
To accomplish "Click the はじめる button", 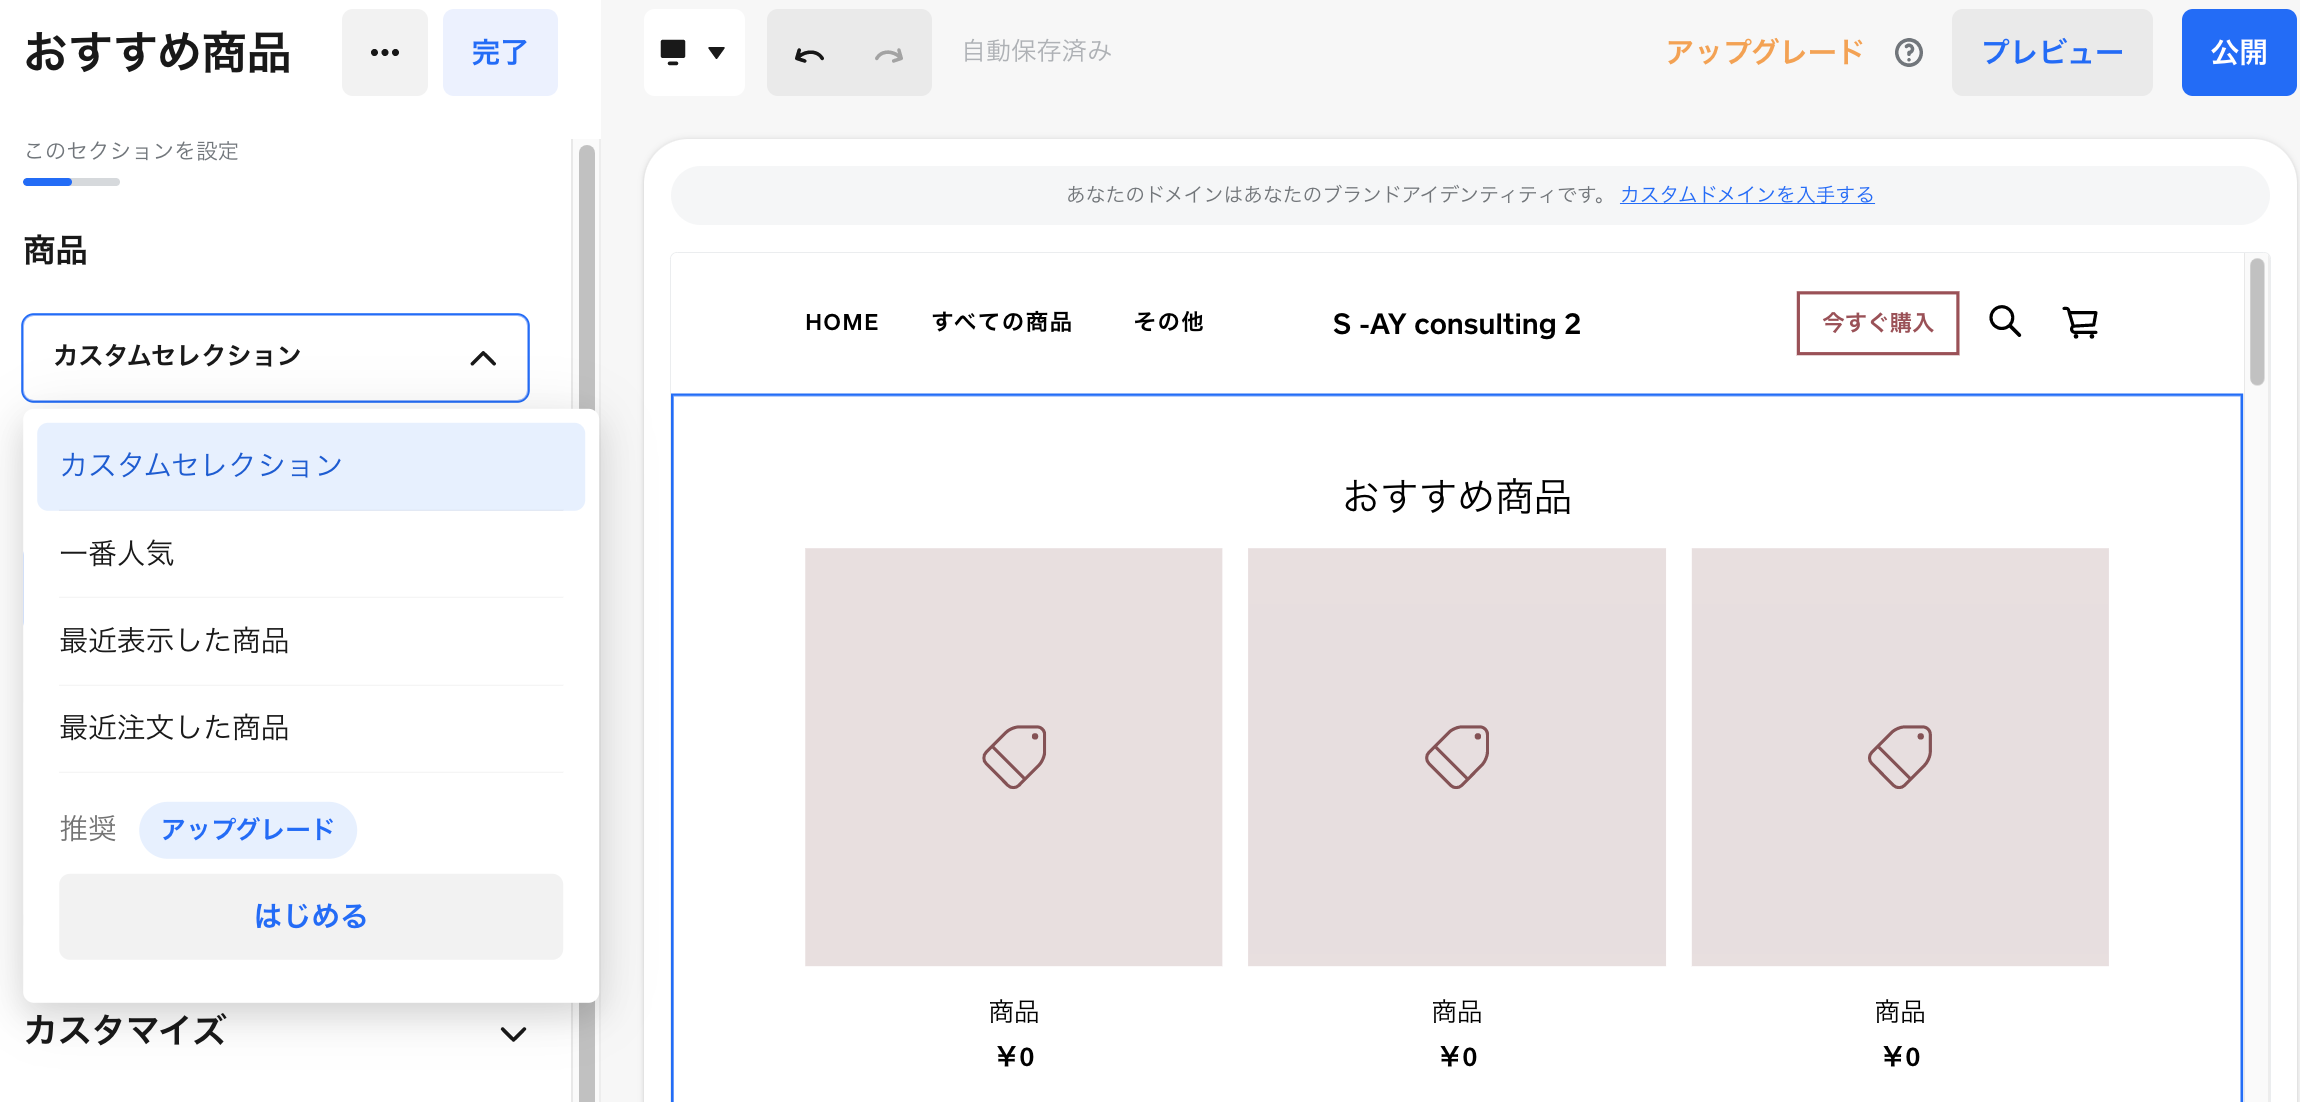I will (310, 916).
